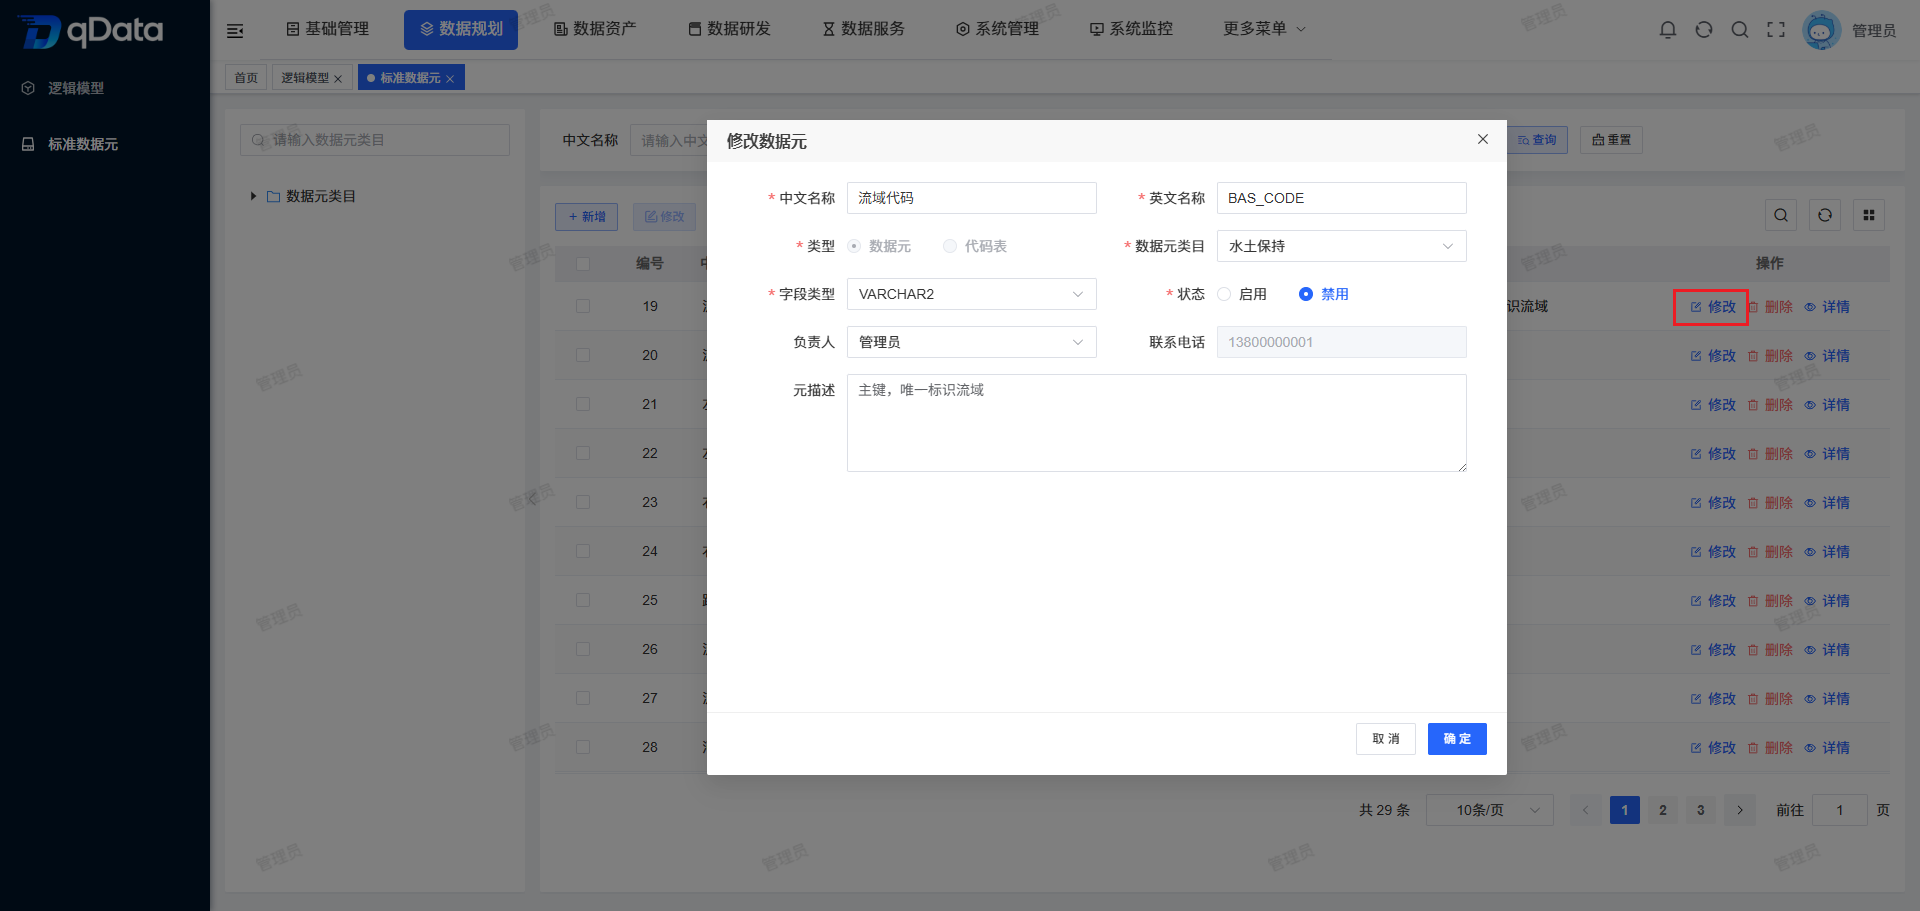This screenshot has width=1920, height=911.
Task: Switch to the 首页 tab
Action: tap(246, 78)
